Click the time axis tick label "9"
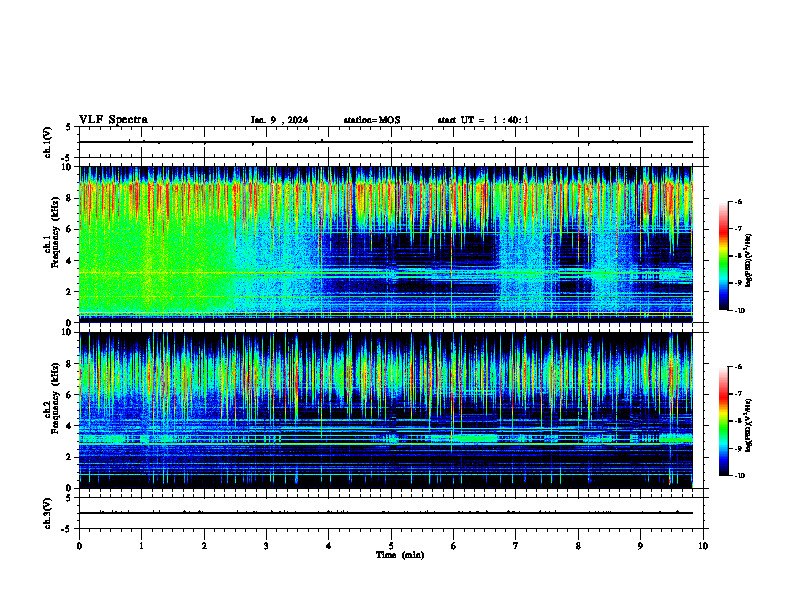 [640, 546]
